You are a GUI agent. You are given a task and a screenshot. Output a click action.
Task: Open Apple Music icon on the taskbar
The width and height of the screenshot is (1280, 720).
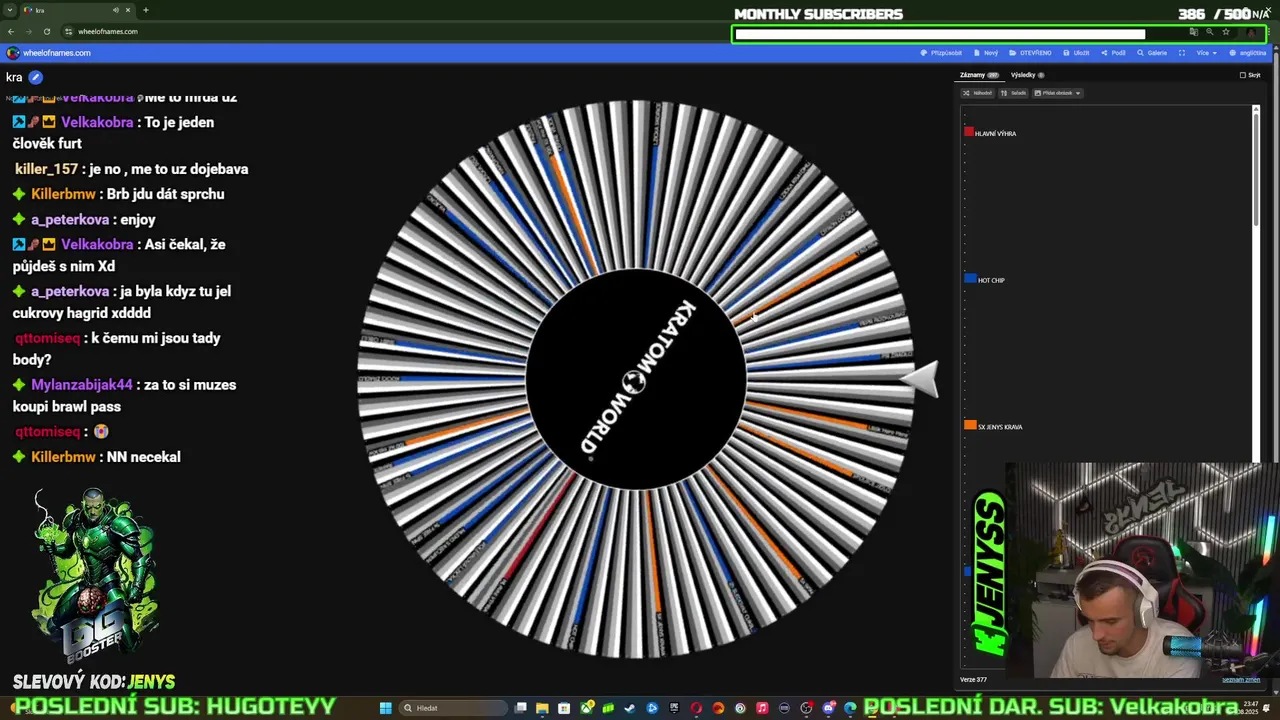point(762,708)
